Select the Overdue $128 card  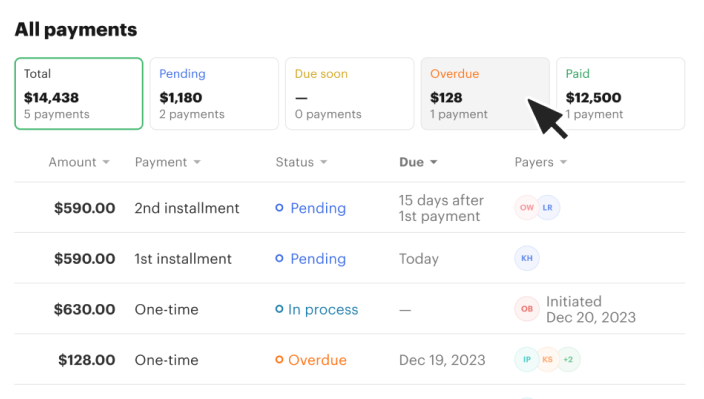(485, 93)
